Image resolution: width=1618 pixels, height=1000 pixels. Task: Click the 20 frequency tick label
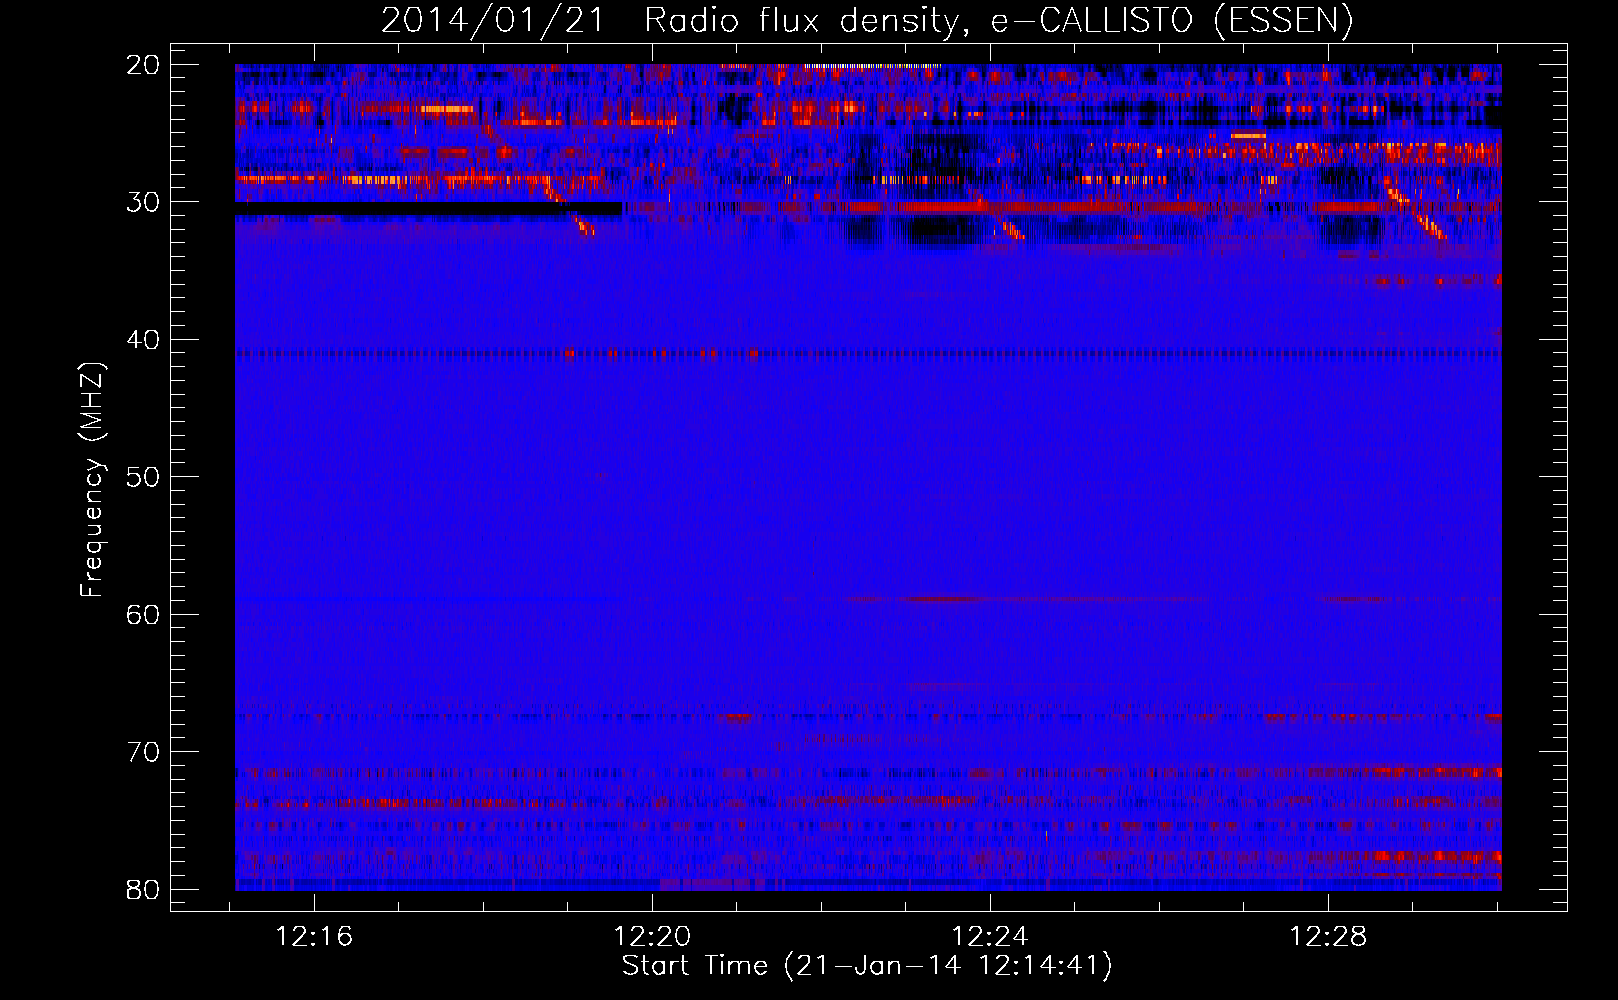(143, 65)
